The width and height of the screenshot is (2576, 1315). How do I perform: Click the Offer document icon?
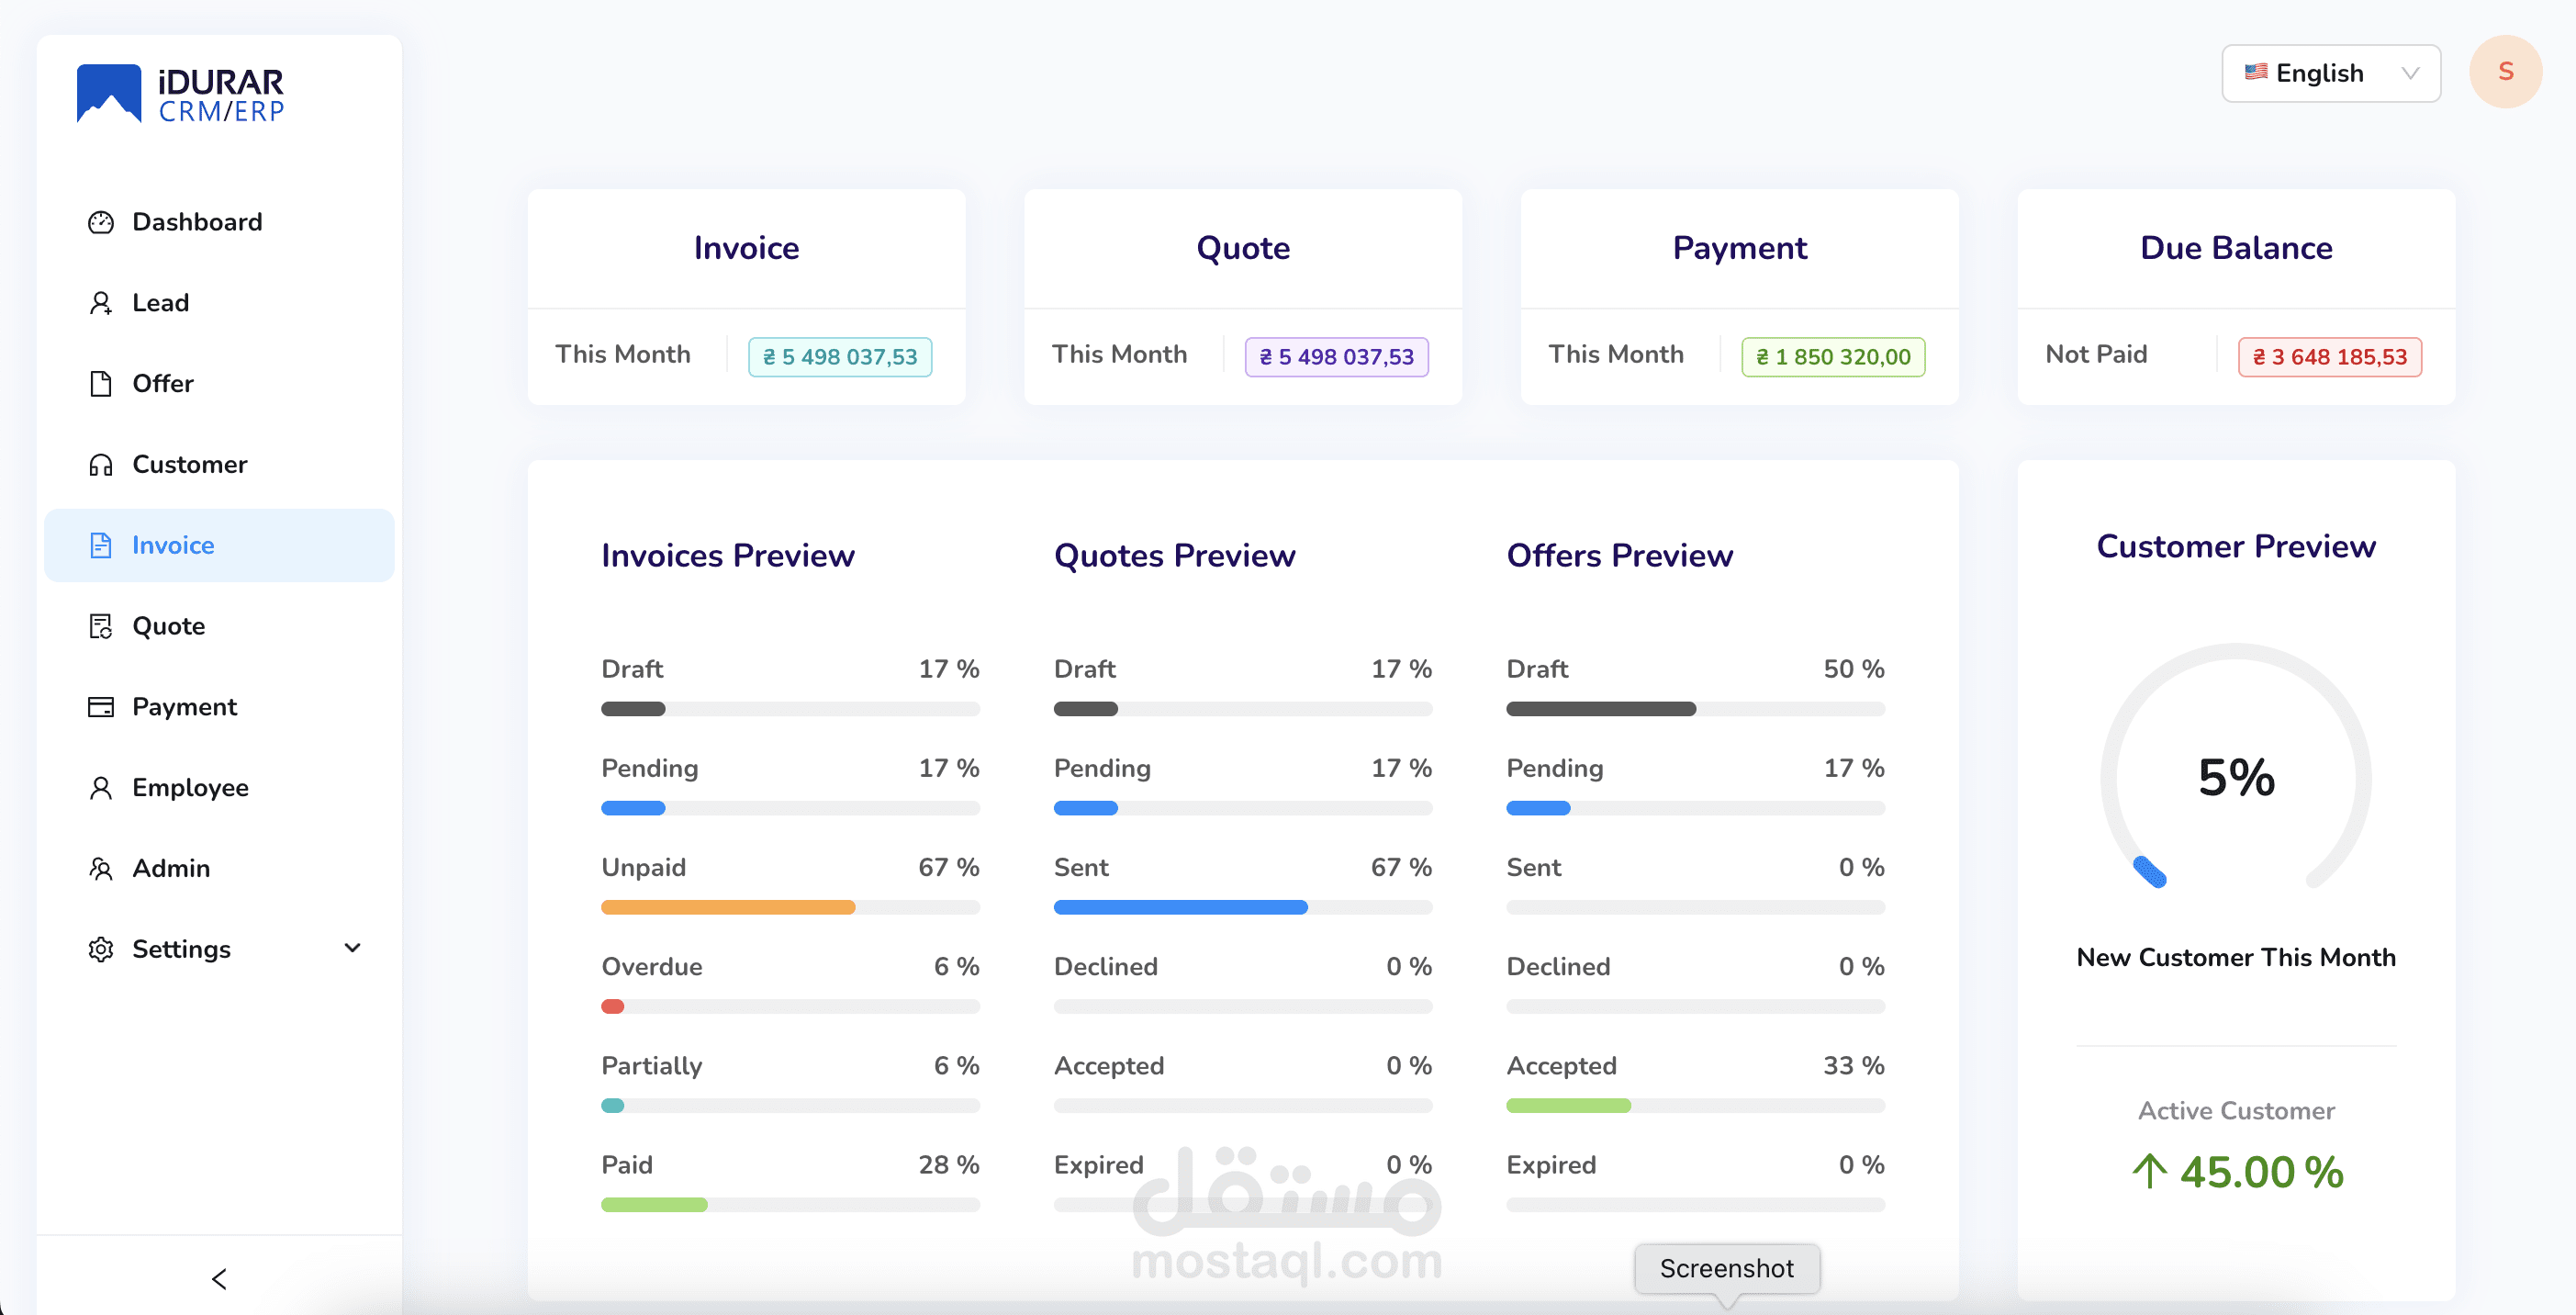pos(101,384)
